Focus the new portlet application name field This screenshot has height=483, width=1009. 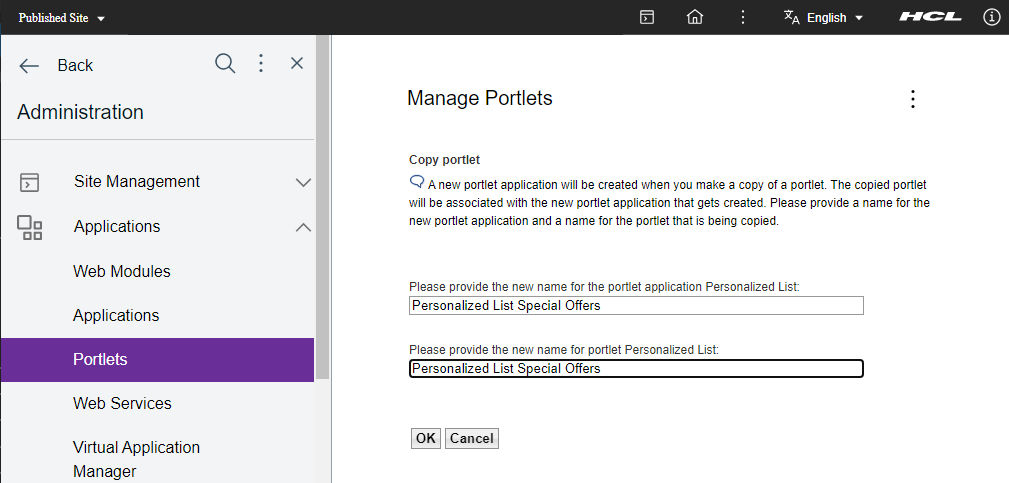click(x=636, y=305)
